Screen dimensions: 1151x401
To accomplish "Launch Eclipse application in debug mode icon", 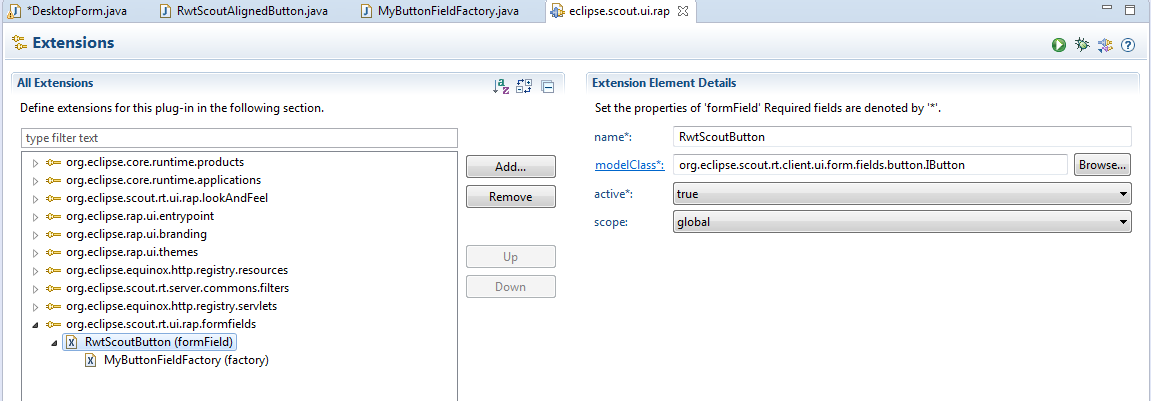I will [1081, 46].
